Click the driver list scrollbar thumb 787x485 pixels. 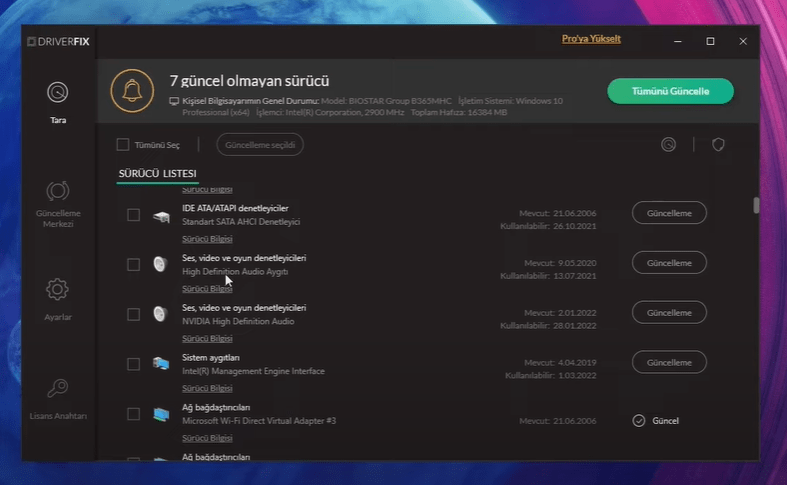point(756,205)
